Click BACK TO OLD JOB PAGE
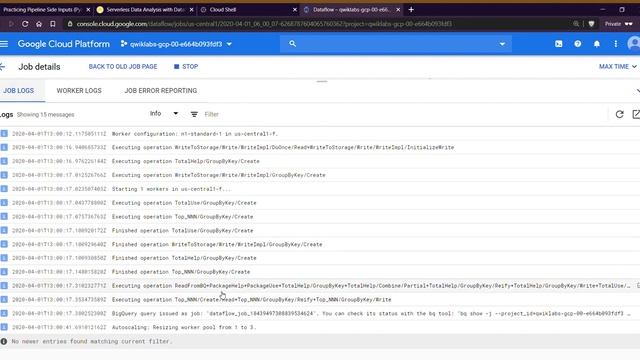Viewport: 640px width, 360px height. [x=123, y=67]
